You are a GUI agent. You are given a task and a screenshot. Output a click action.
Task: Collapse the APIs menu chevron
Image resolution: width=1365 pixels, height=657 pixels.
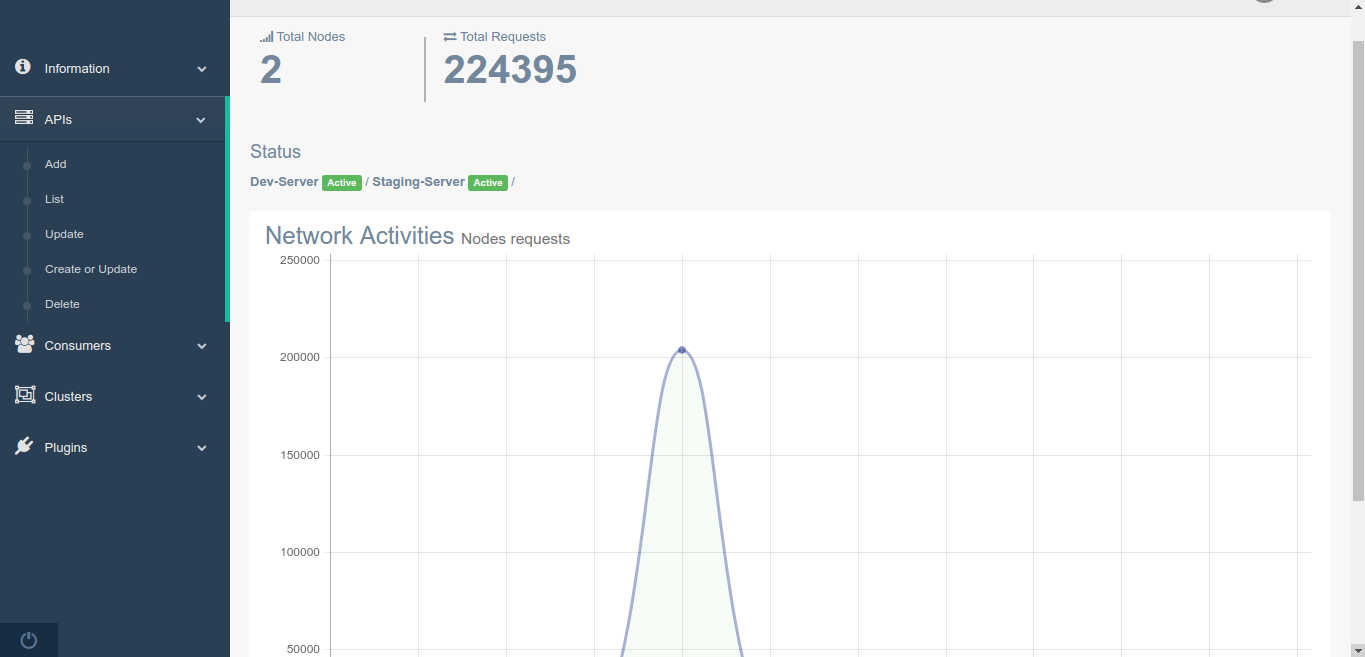pos(201,120)
